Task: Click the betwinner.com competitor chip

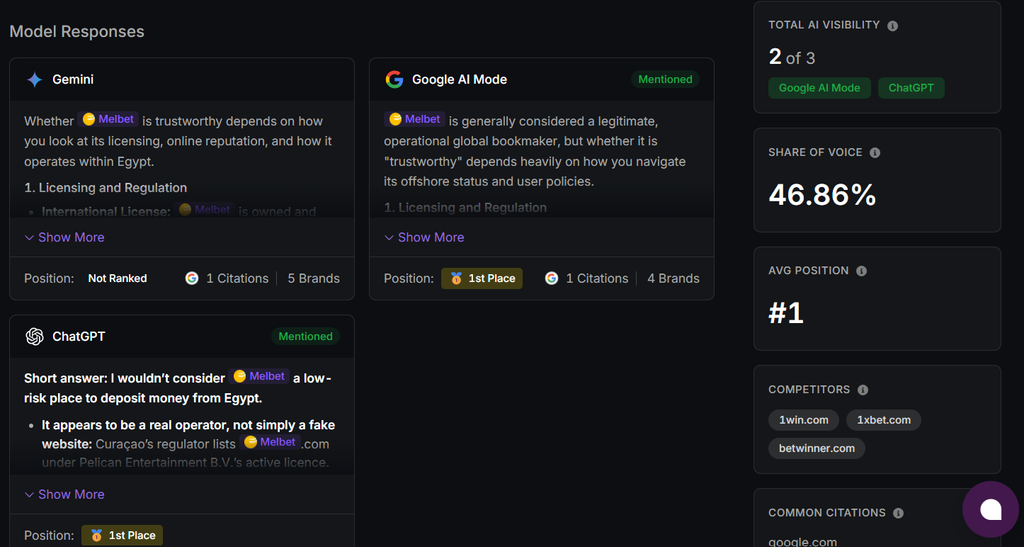Action: pos(817,448)
